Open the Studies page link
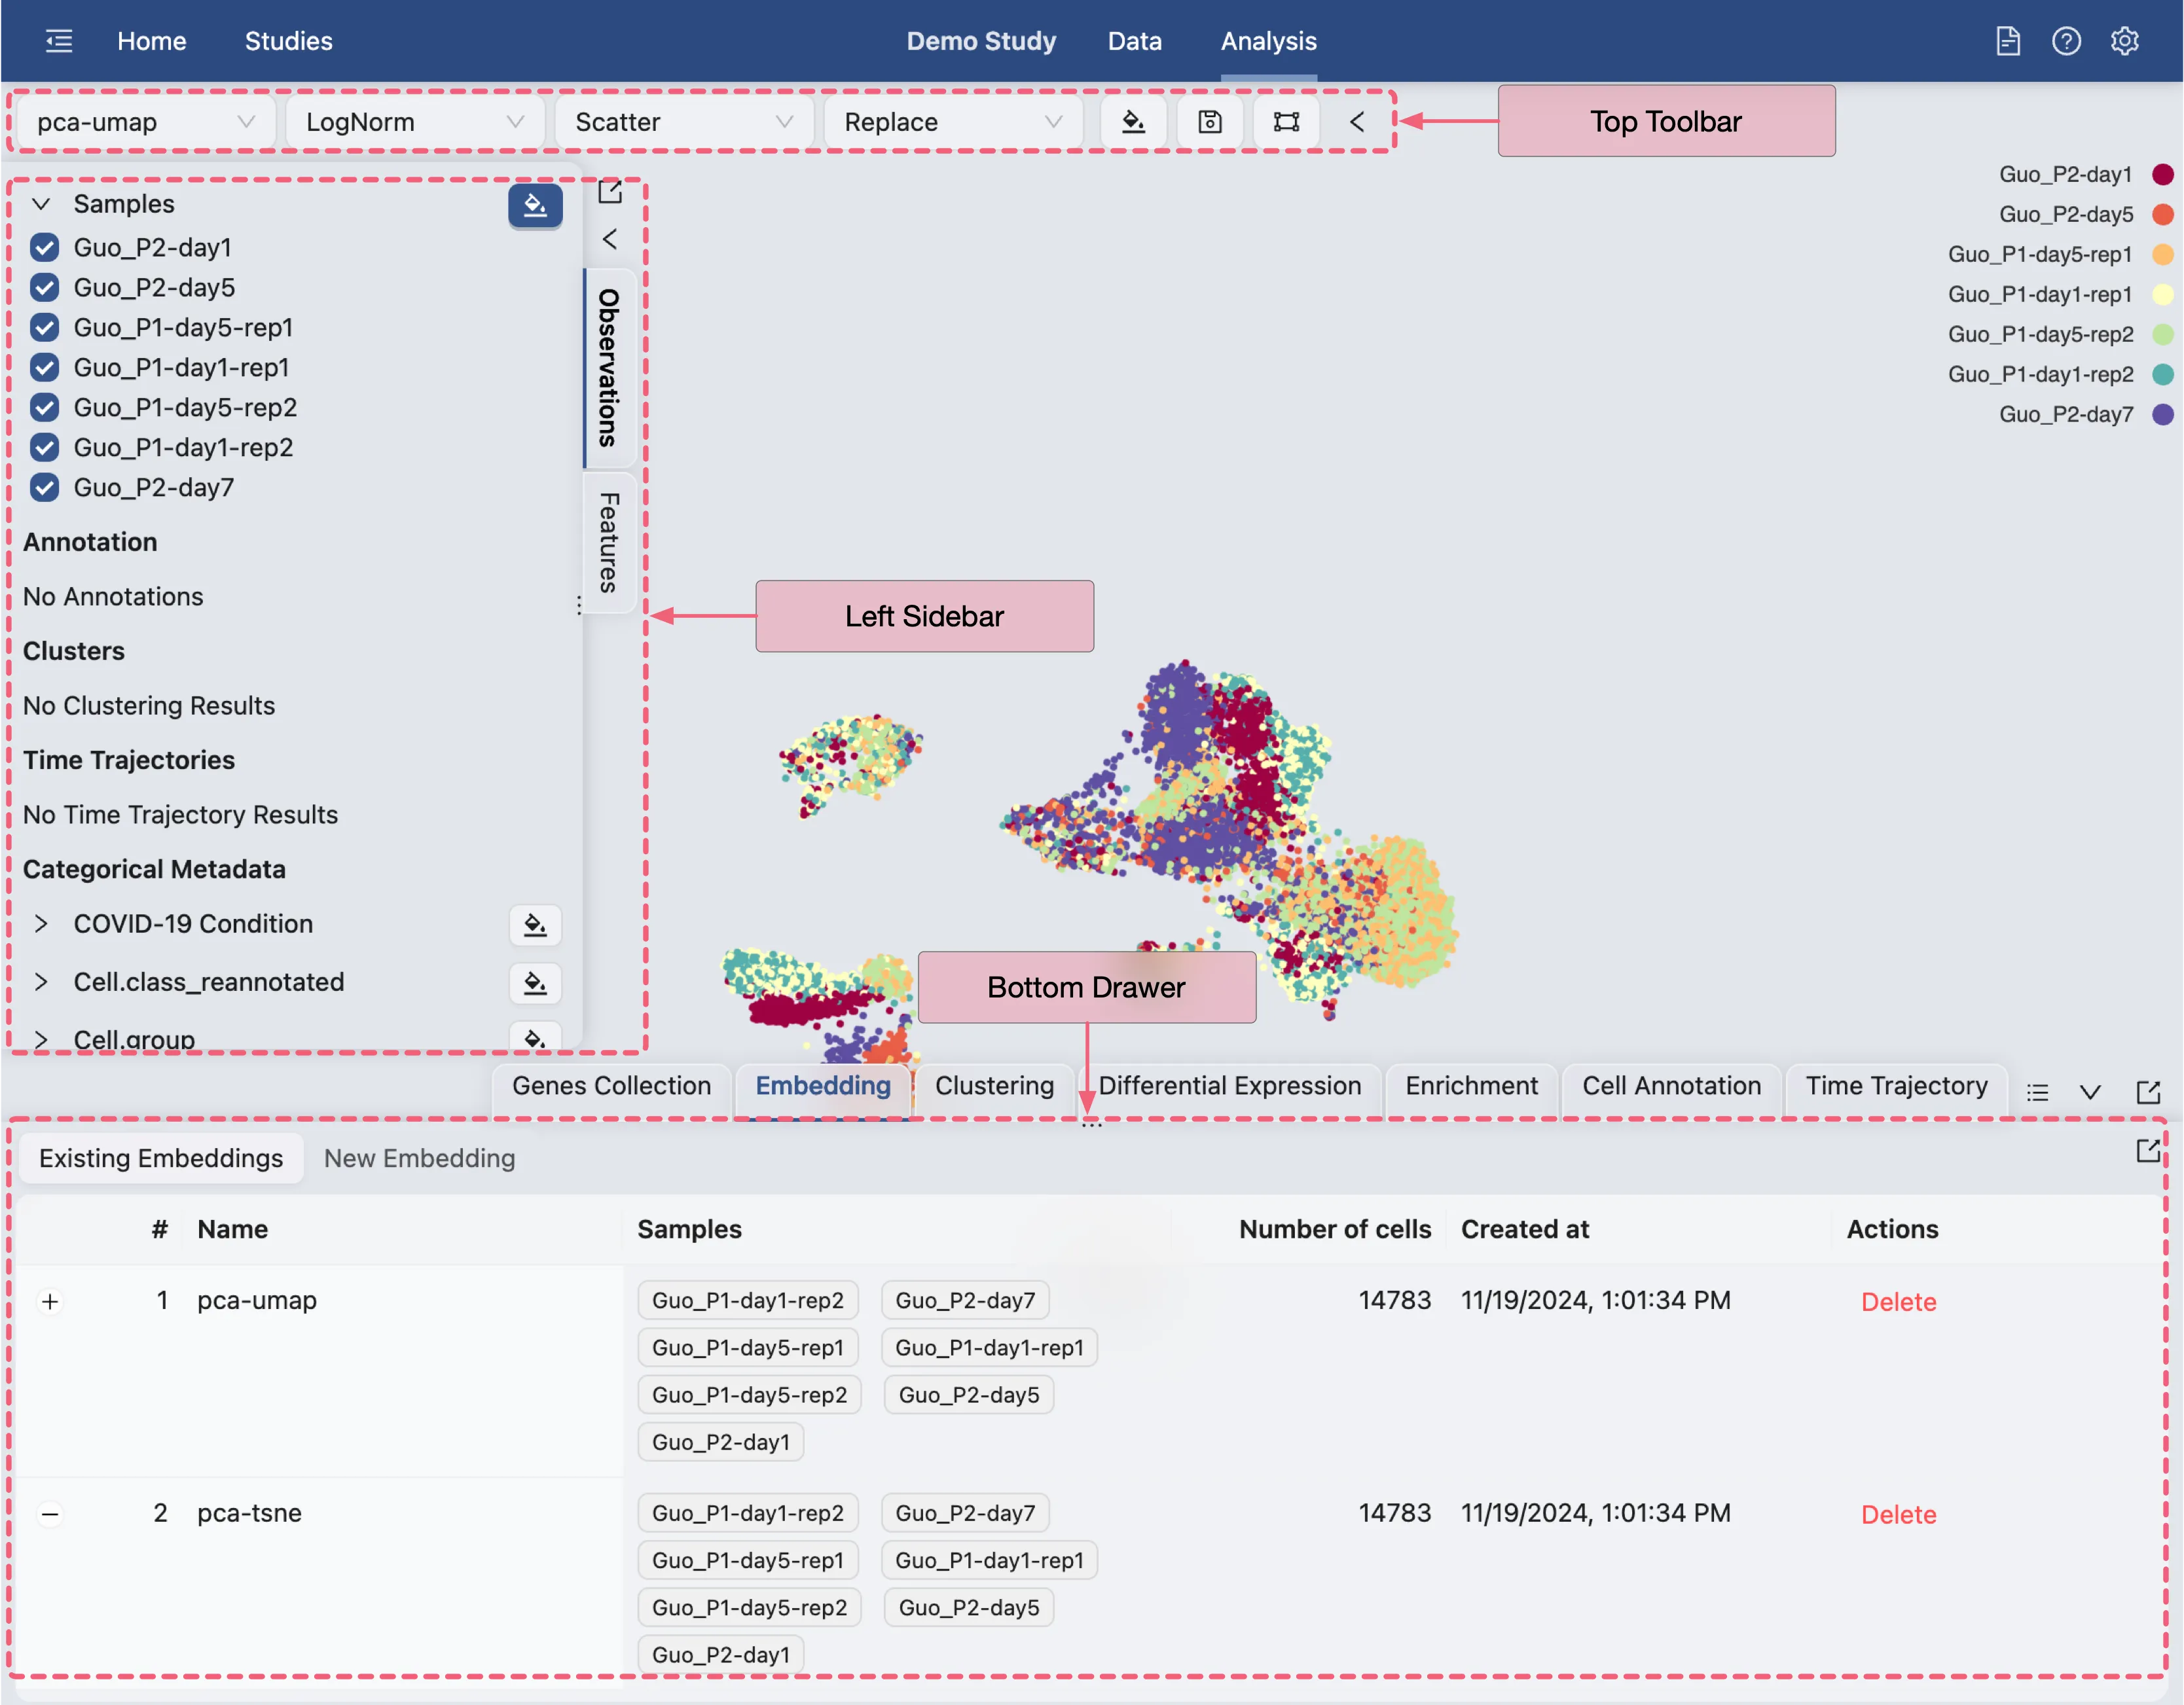This screenshot has width=2184, height=1705. 288,41
